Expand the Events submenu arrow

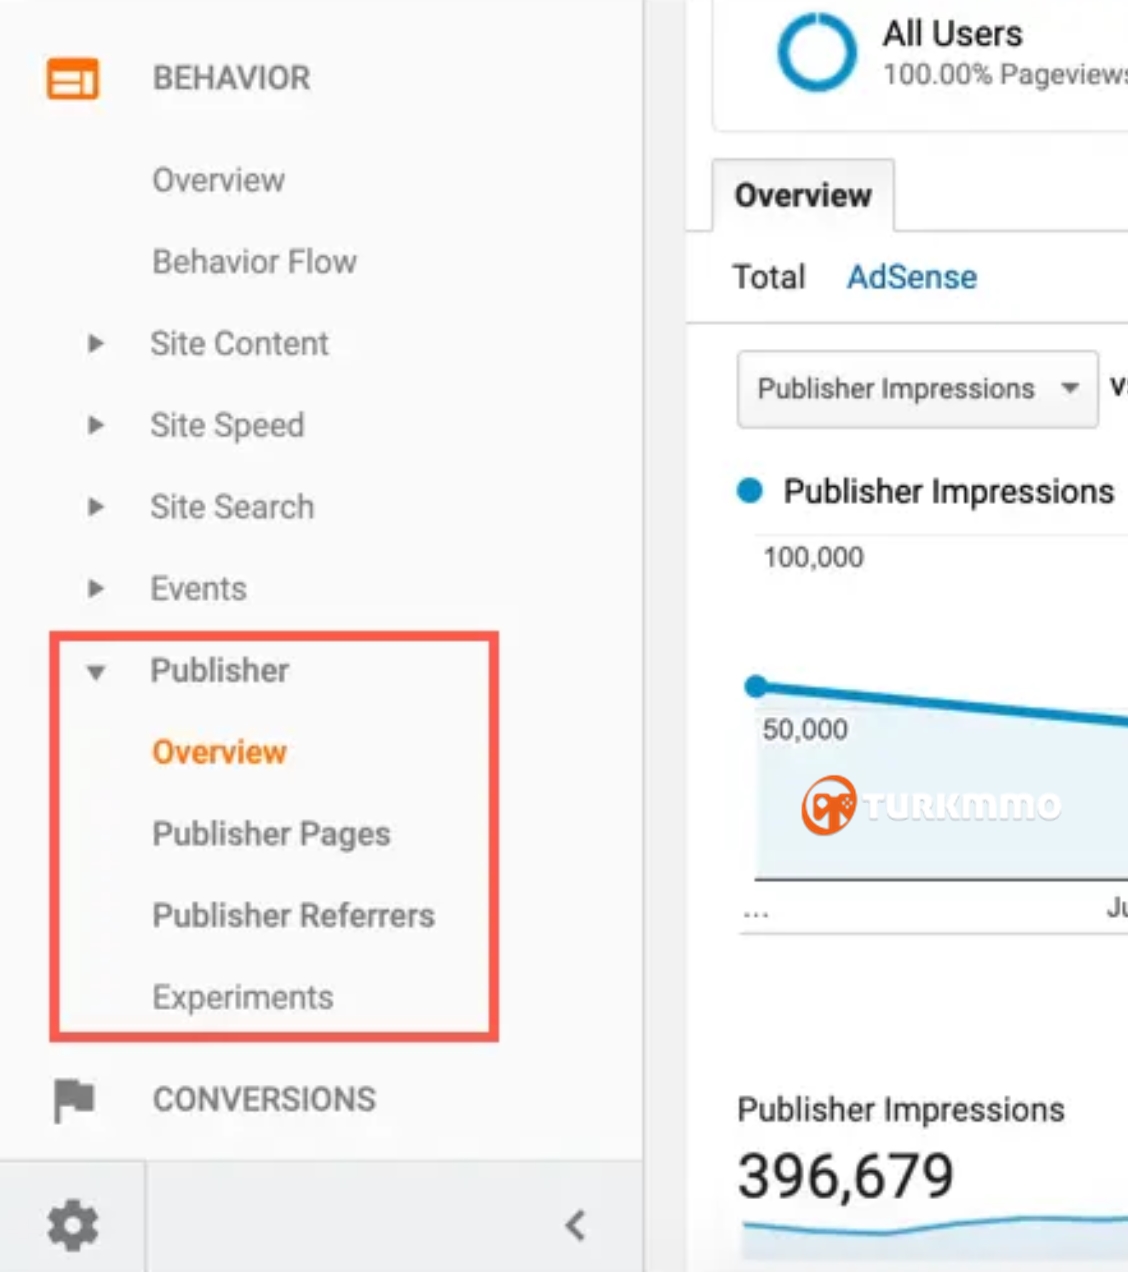(96, 588)
